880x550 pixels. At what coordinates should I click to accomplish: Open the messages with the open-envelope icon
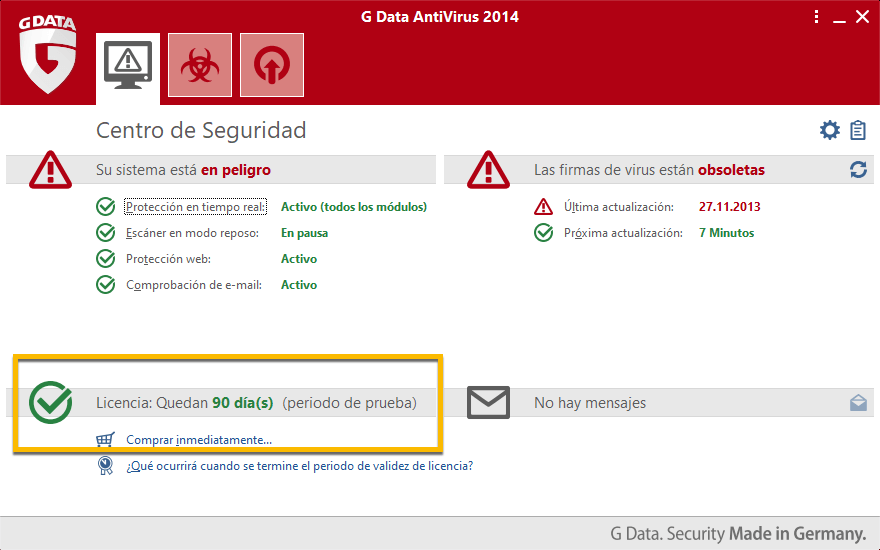pyautogui.click(x=858, y=402)
